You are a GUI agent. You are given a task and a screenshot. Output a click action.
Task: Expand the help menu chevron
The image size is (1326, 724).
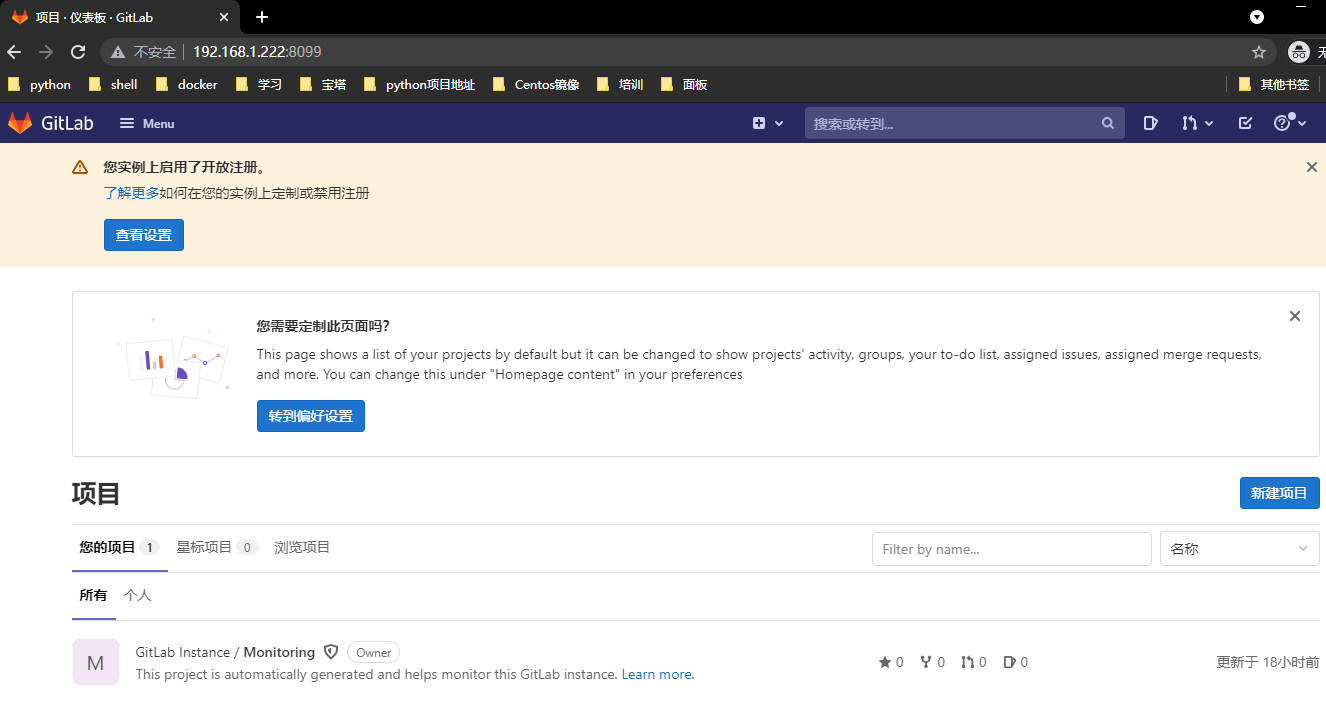tap(1300, 122)
